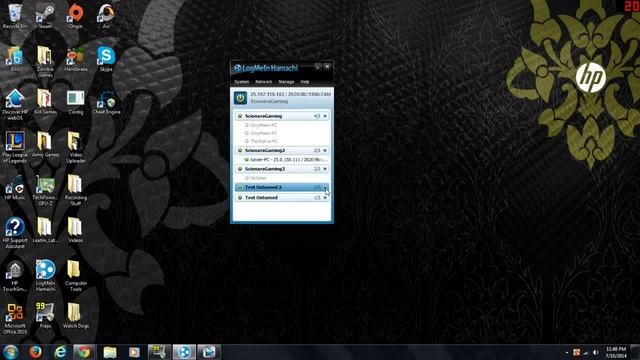
Task: Open Google Chrome from the taskbar
Action: coord(84,352)
